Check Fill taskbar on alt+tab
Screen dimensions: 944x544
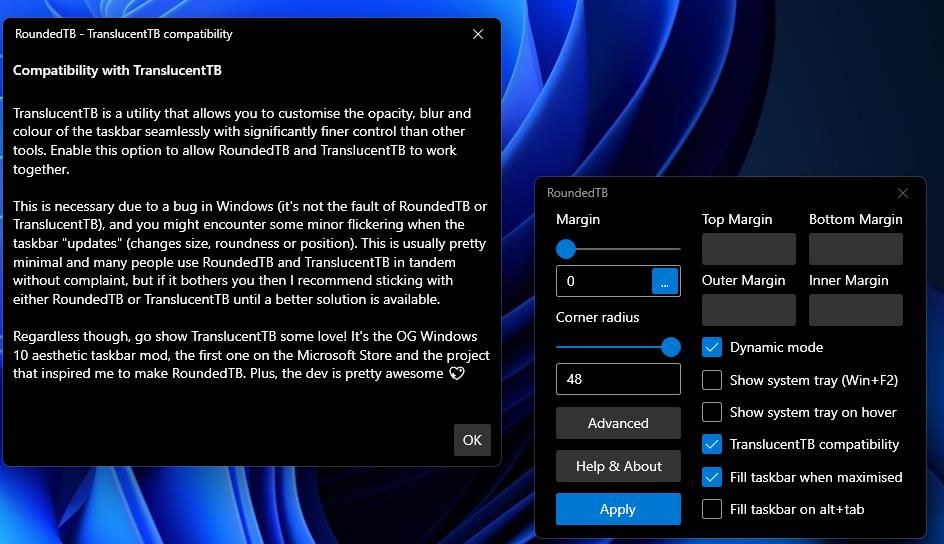(712, 509)
